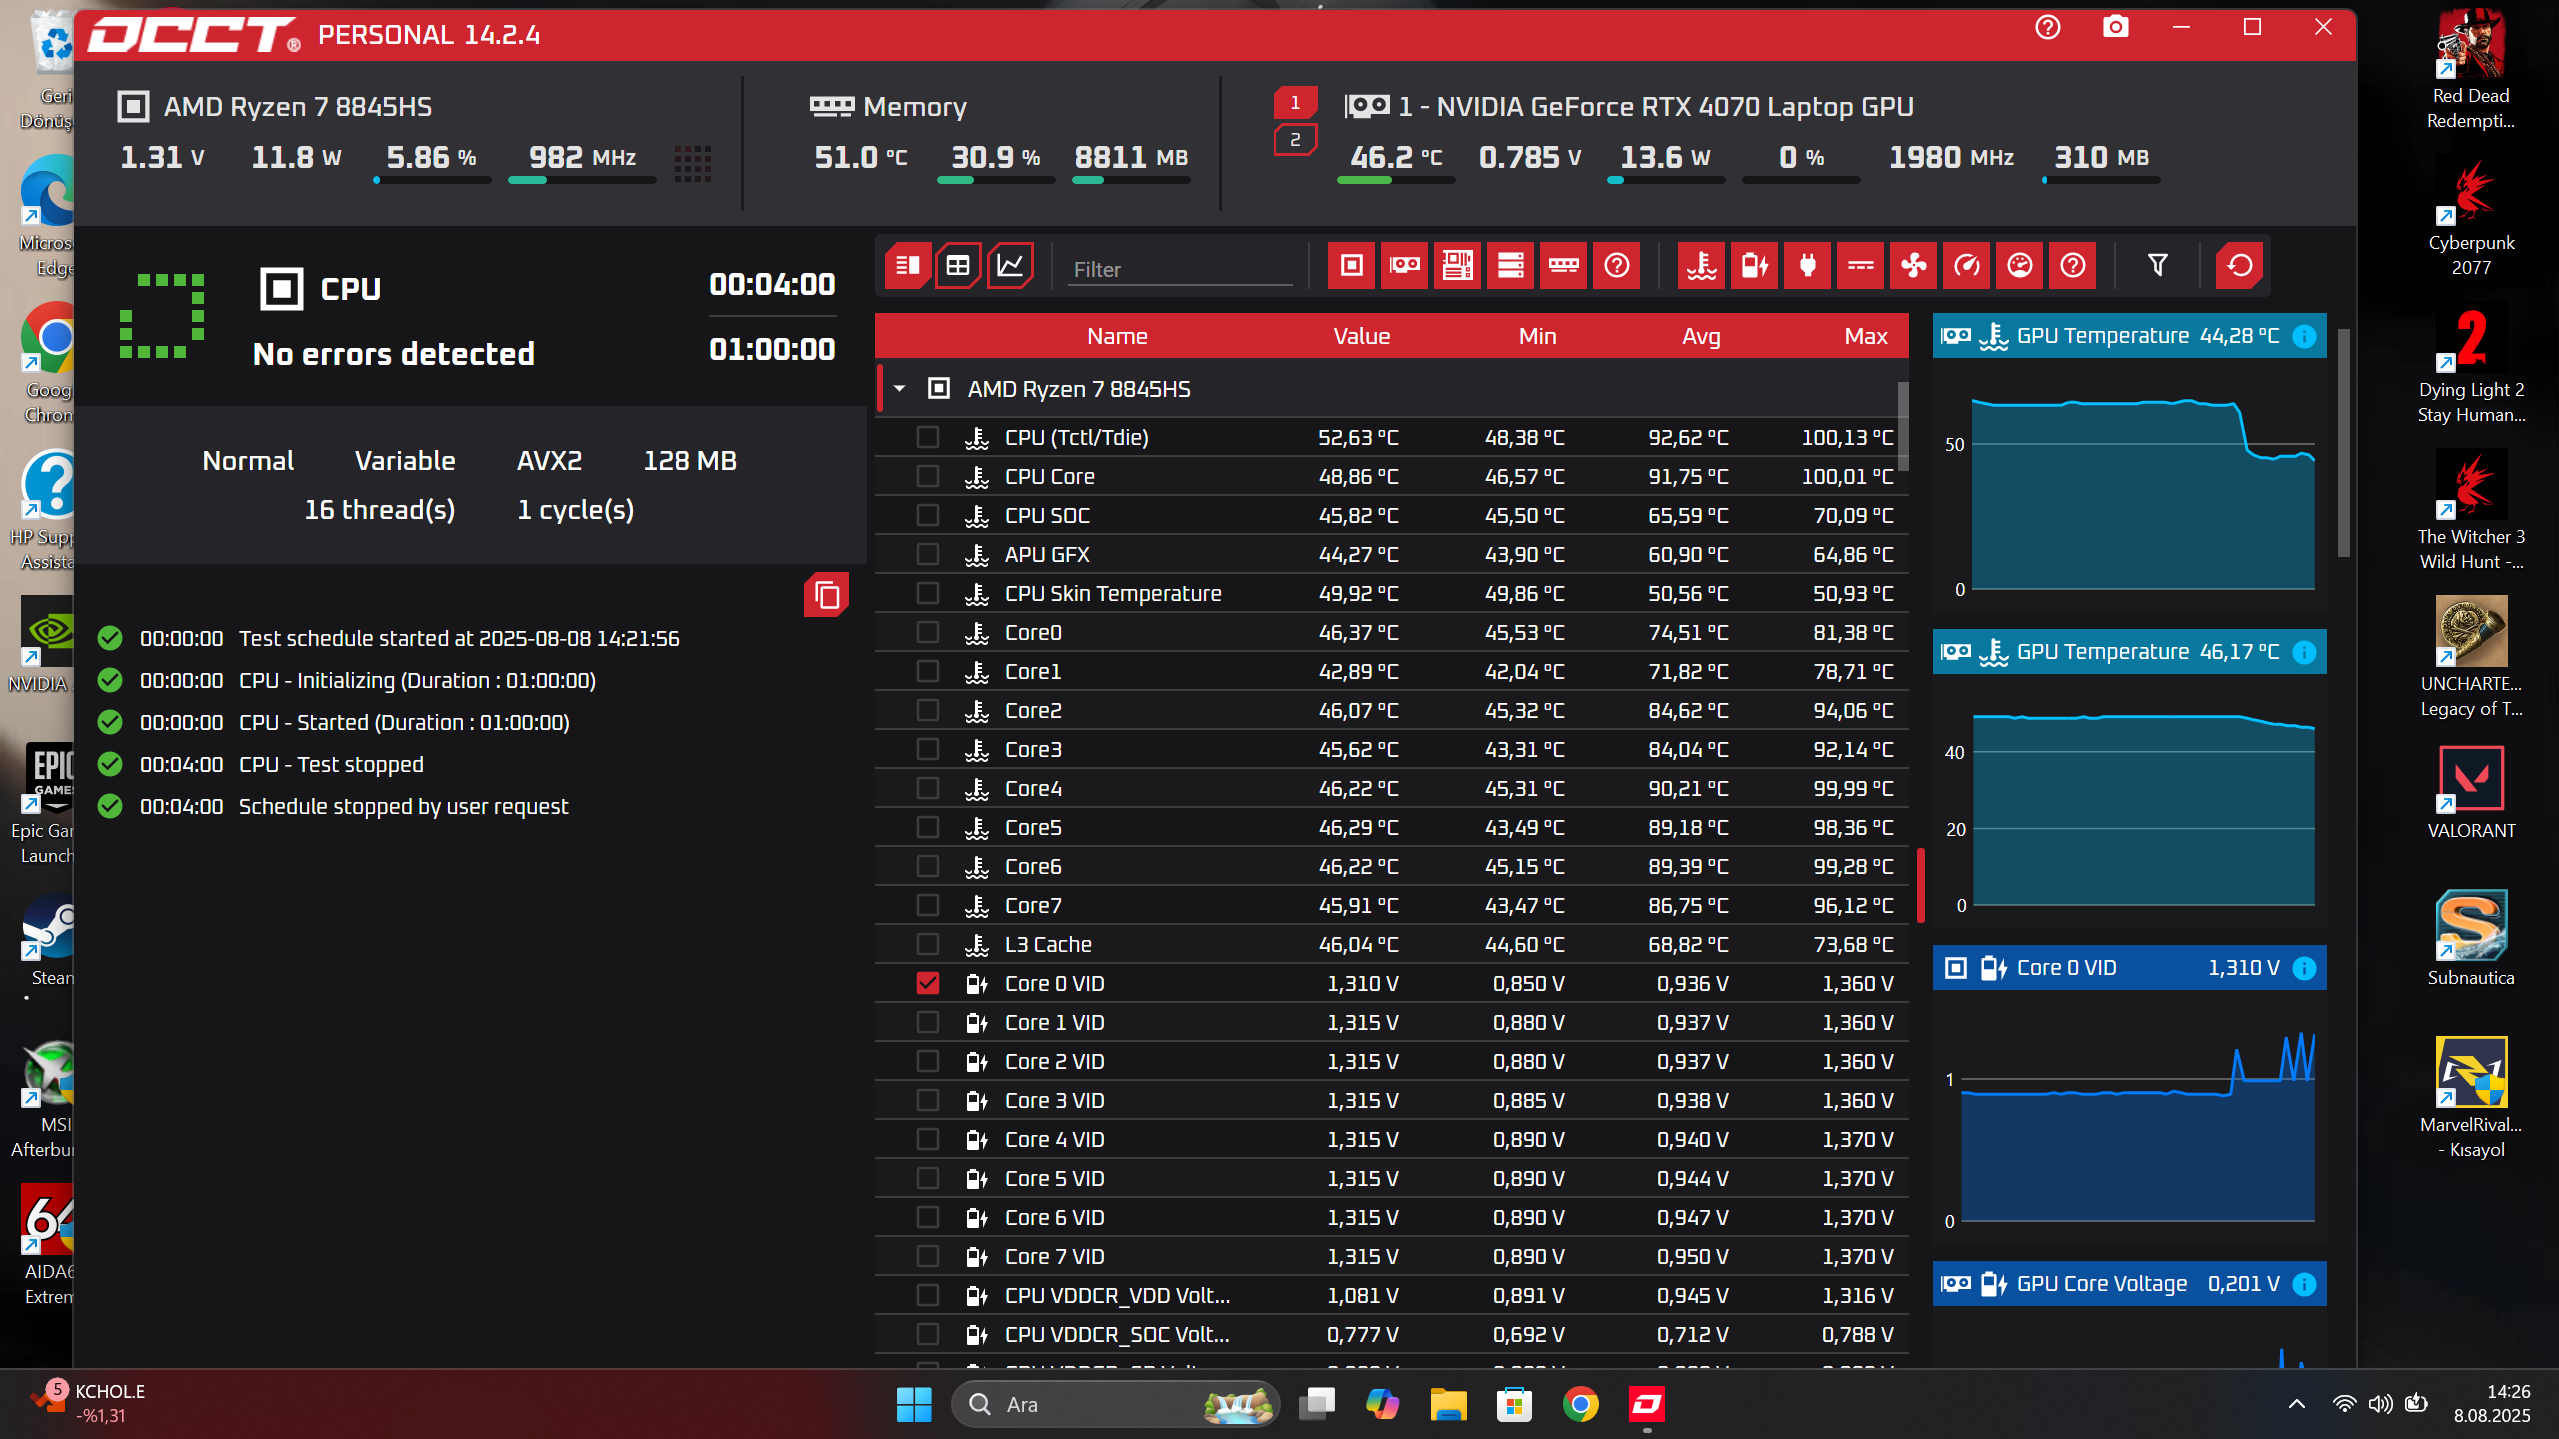Select the VALORANT desktop shortcut
Screen dimensions: 2559x1439
tap(2471, 792)
